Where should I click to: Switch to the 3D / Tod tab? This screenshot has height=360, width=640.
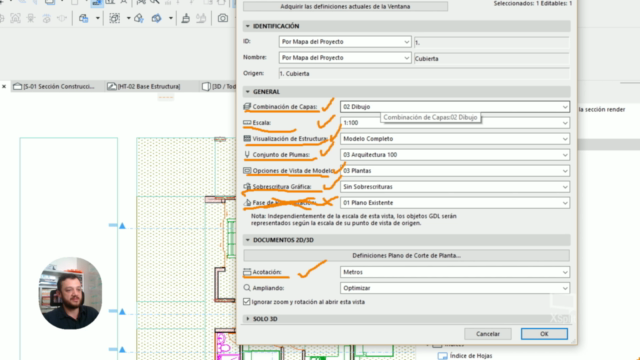(x=219, y=86)
